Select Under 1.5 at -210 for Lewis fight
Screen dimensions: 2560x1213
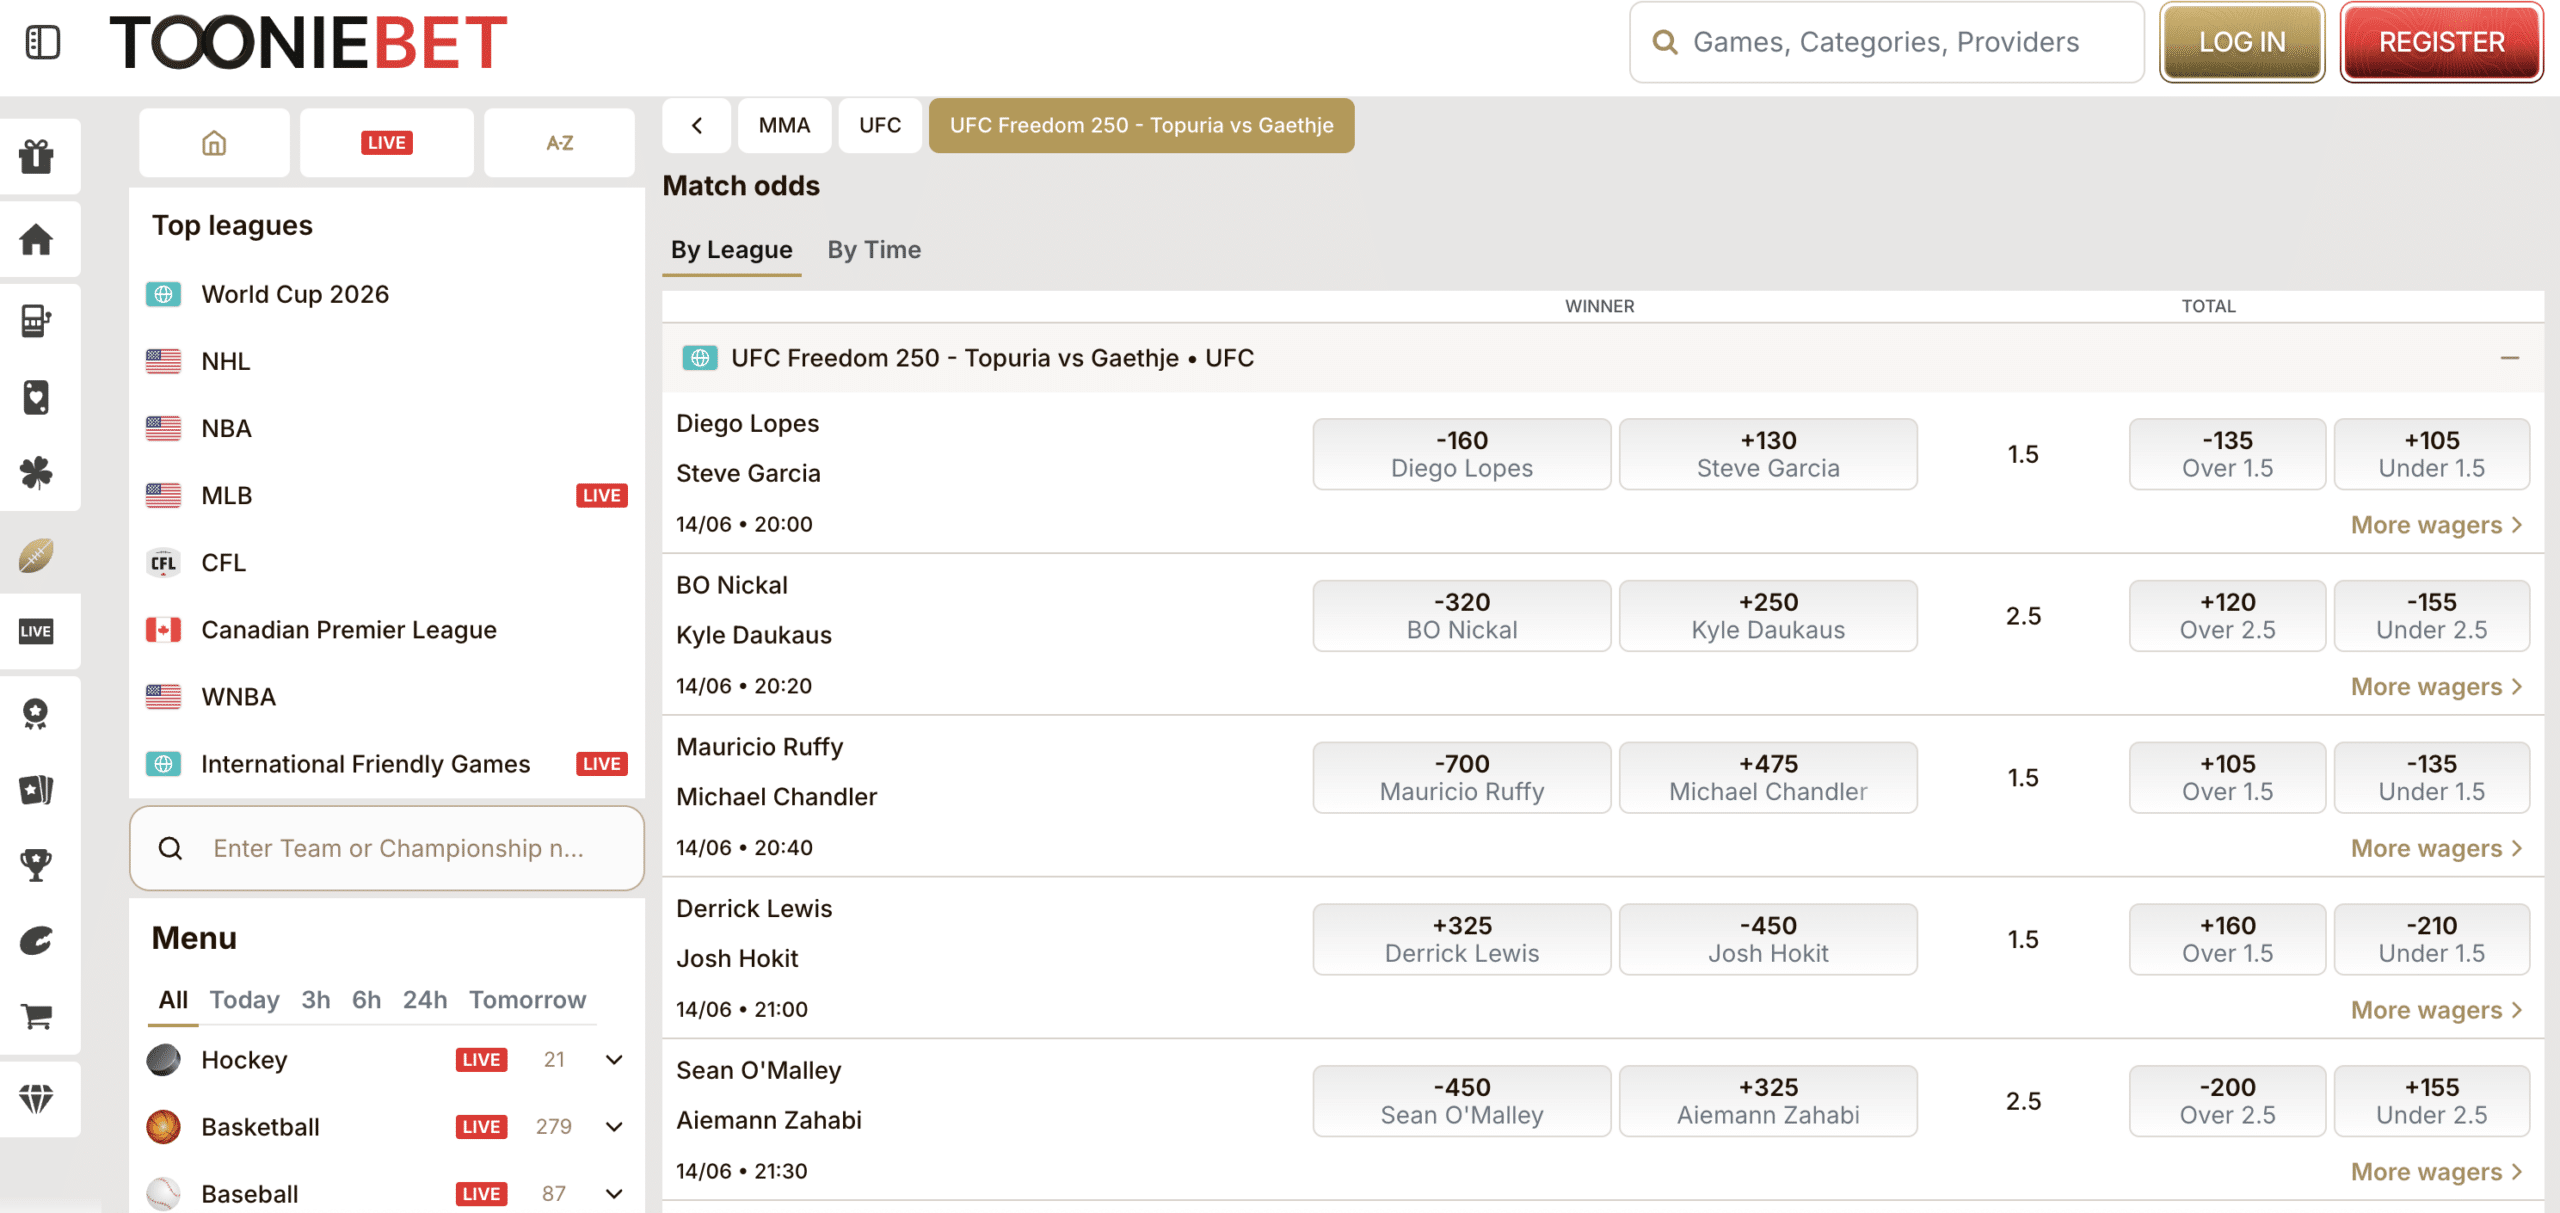(2432, 939)
